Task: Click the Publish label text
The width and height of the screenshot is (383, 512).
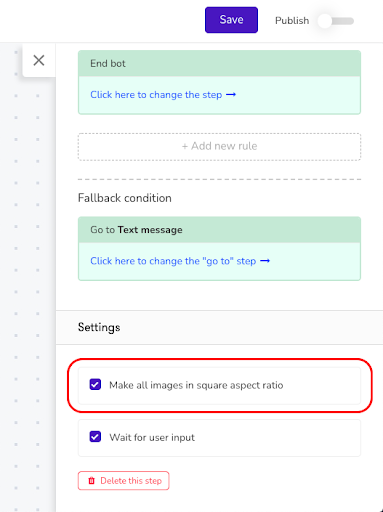Action: pos(292,21)
